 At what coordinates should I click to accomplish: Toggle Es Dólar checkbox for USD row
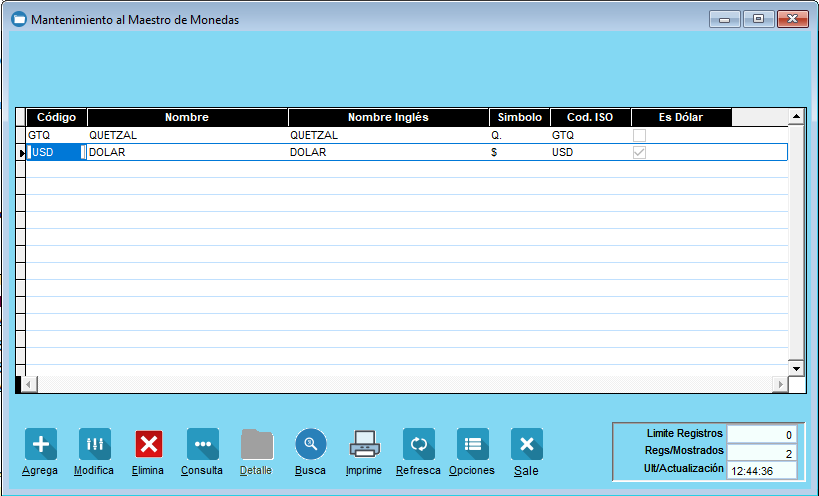[x=639, y=152]
